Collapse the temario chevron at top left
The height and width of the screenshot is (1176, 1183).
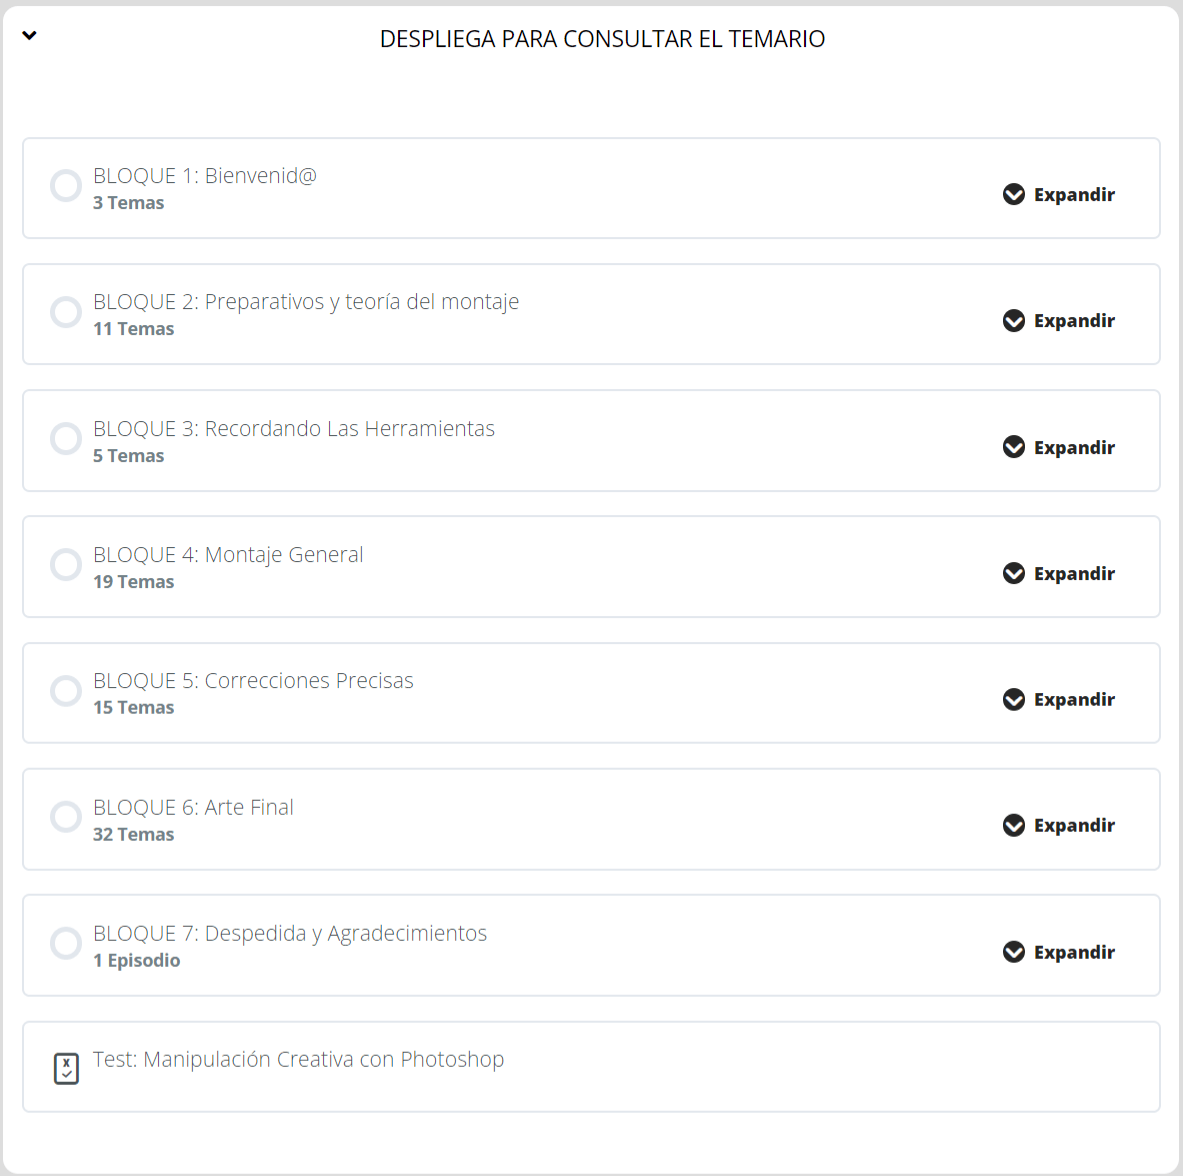click(30, 36)
